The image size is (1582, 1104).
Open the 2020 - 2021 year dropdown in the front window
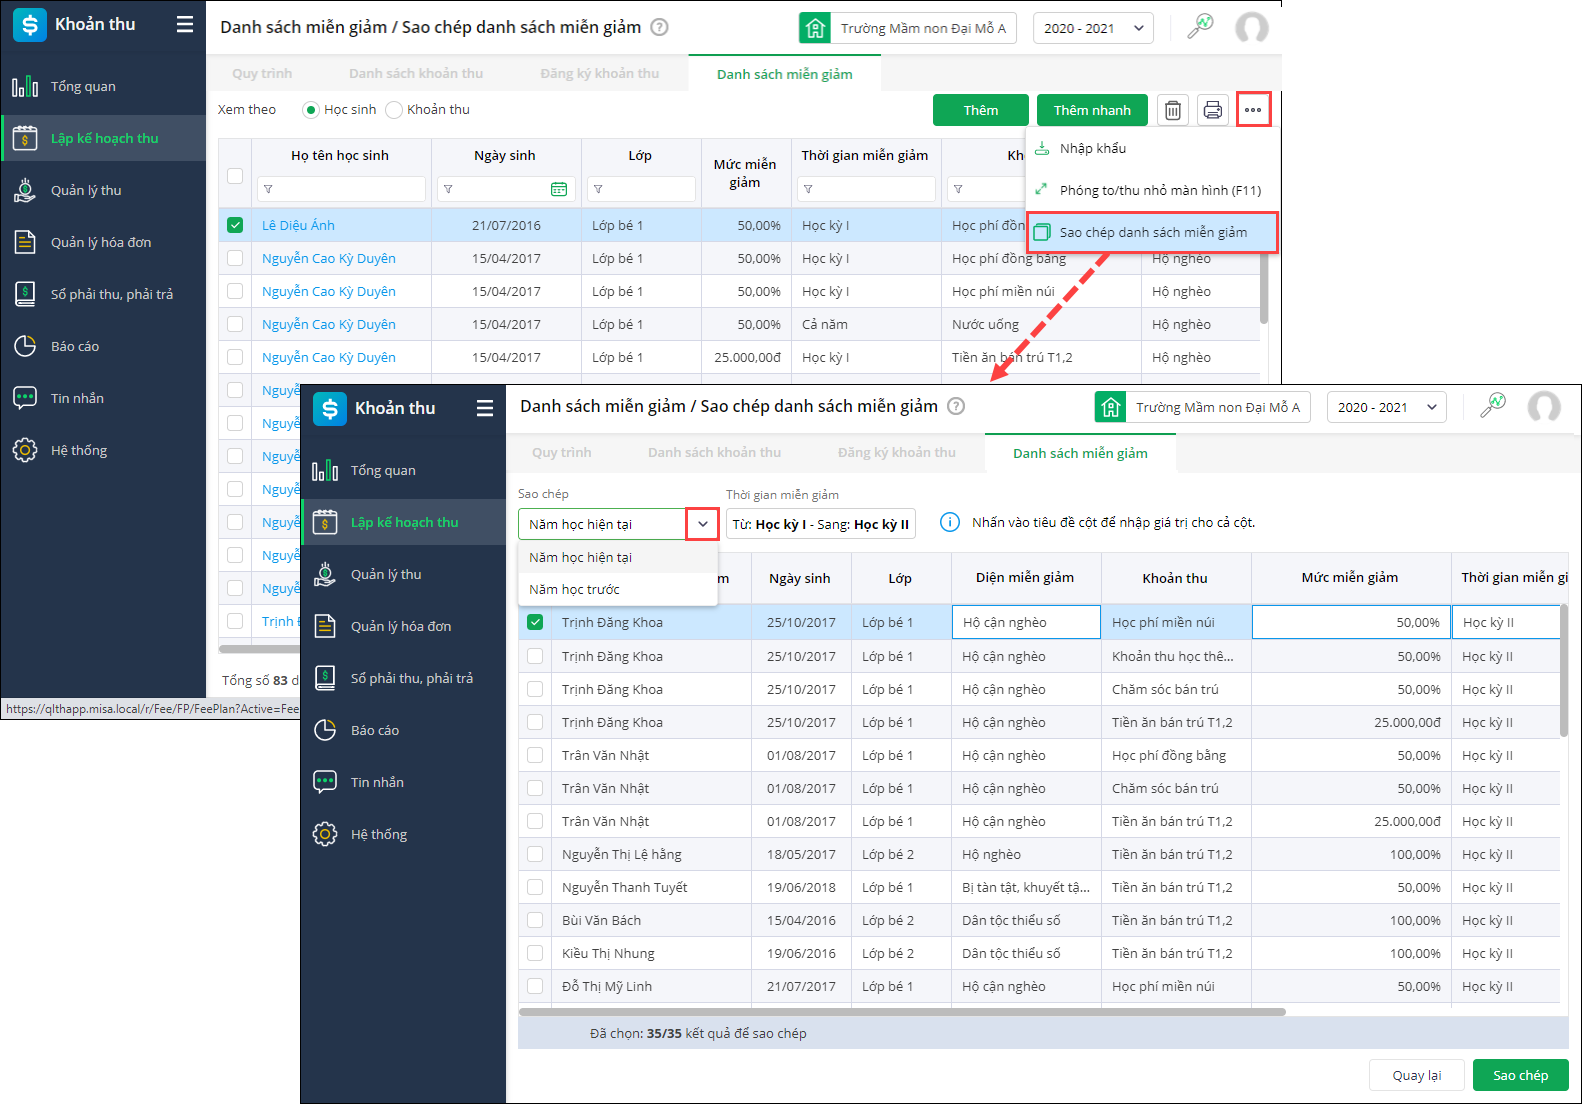[1387, 407]
